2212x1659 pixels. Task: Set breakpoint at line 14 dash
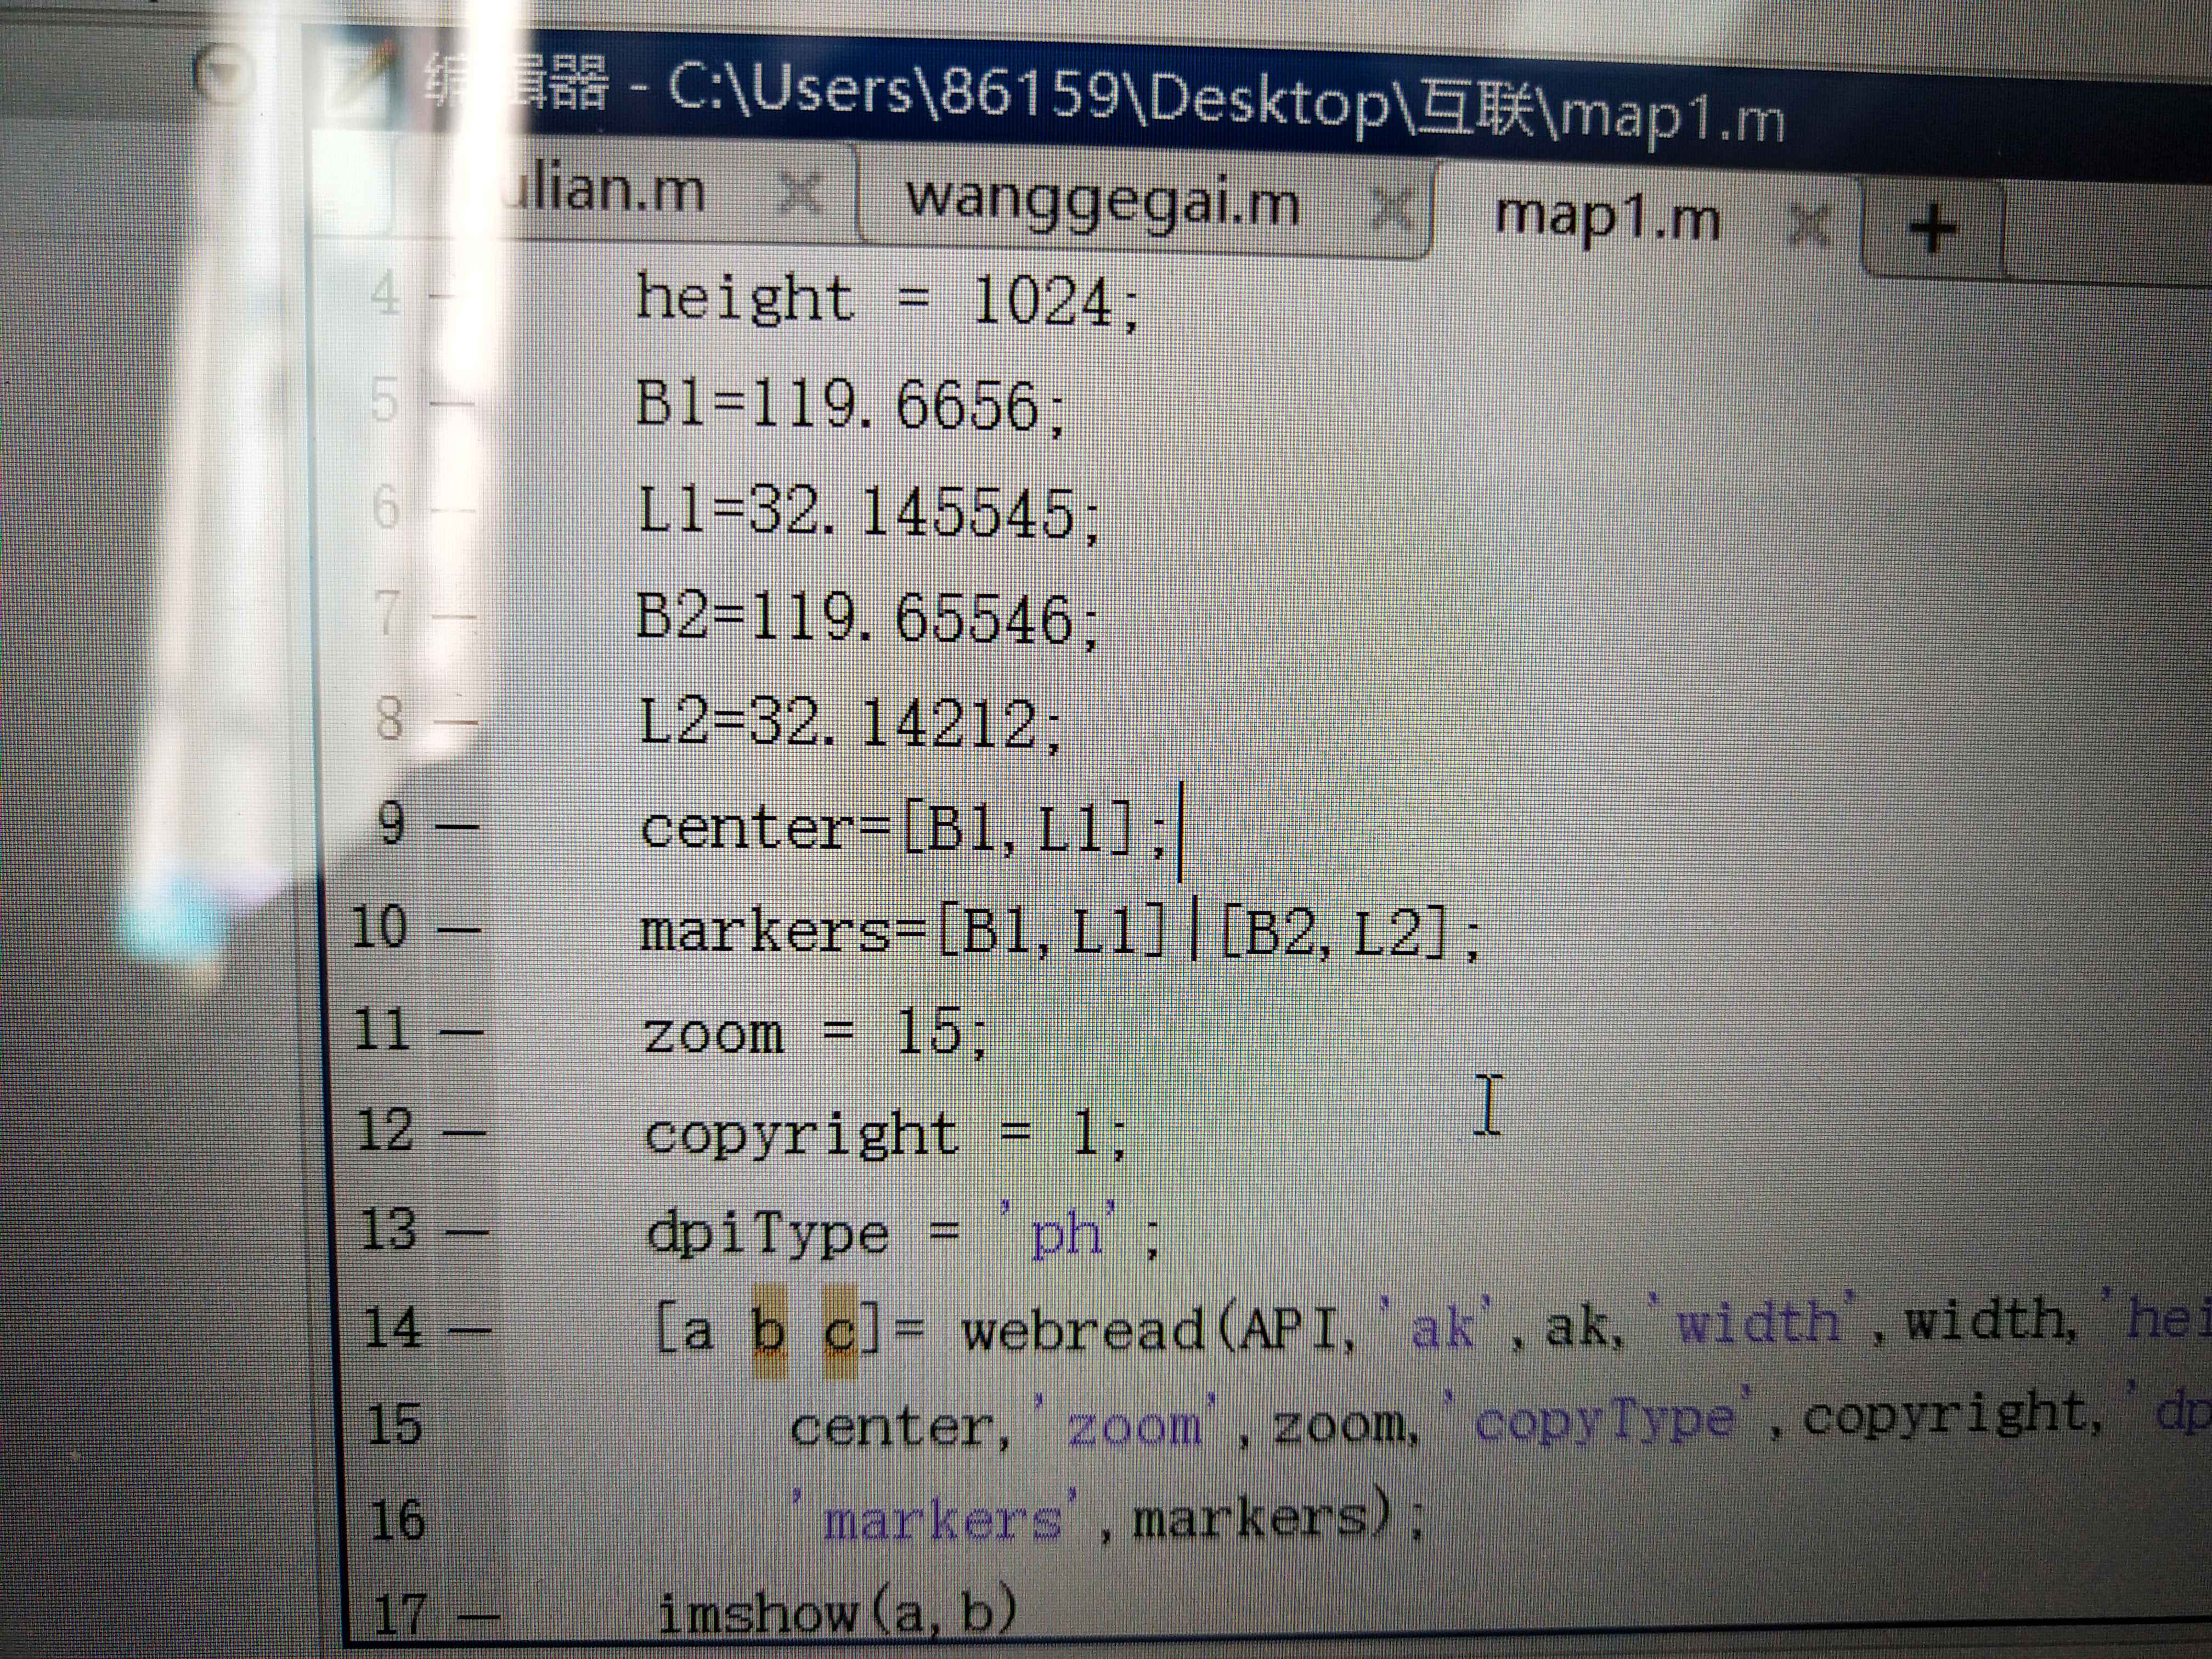(x=470, y=1331)
